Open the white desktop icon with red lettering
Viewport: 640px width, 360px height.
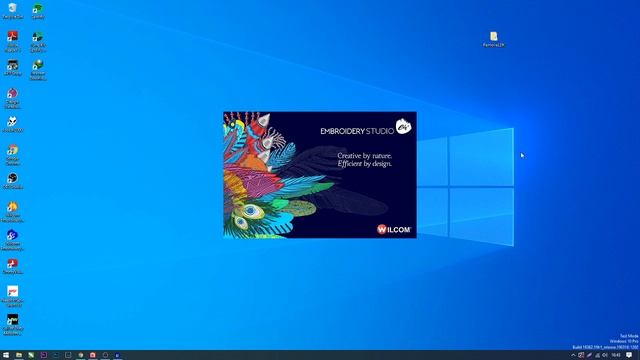click(13, 296)
